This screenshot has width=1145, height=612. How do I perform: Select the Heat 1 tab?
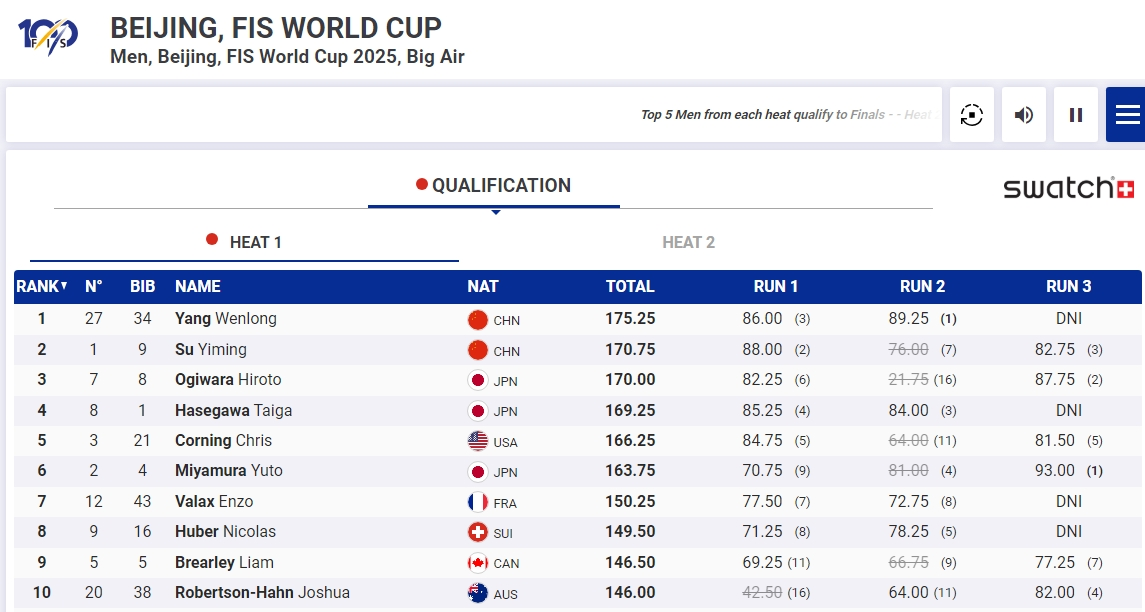coord(245,242)
